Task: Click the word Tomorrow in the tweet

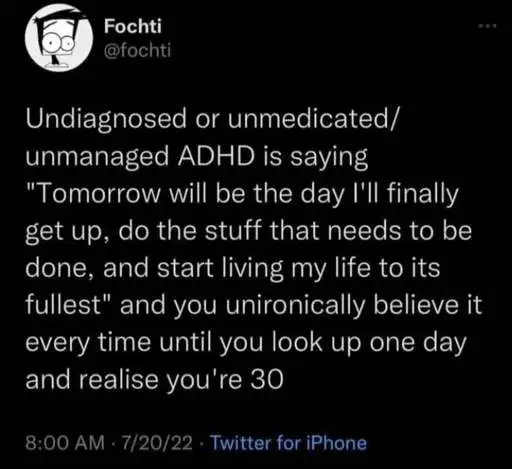Action: click(x=100, y=194)
